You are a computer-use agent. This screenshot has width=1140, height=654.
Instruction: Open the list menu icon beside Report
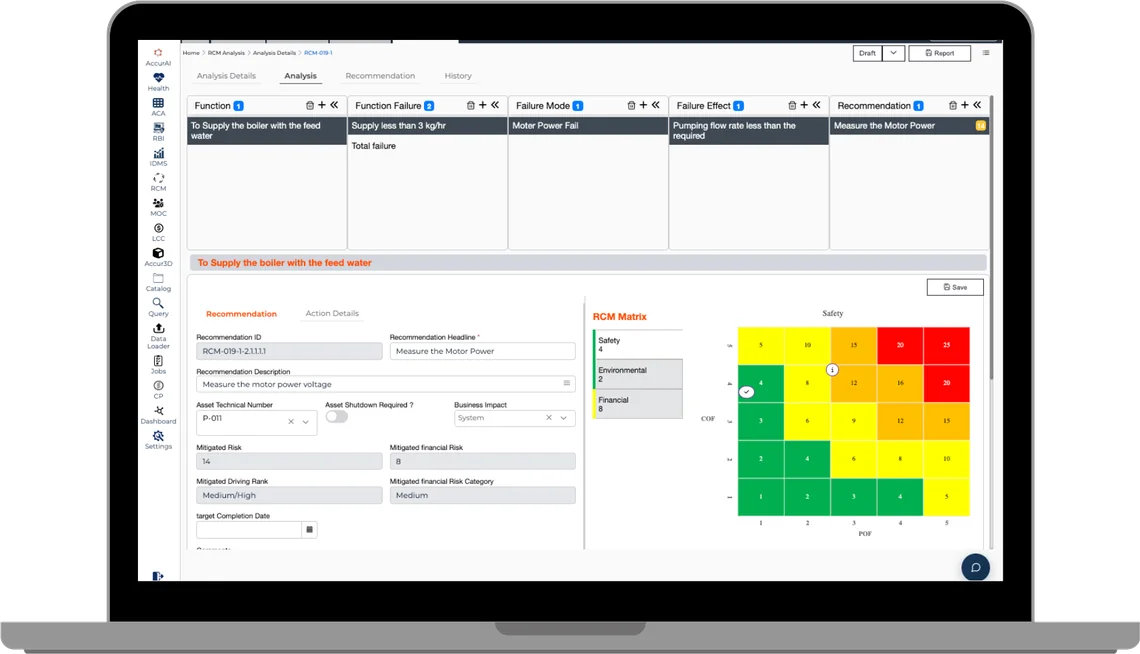(x=986, y=53)
